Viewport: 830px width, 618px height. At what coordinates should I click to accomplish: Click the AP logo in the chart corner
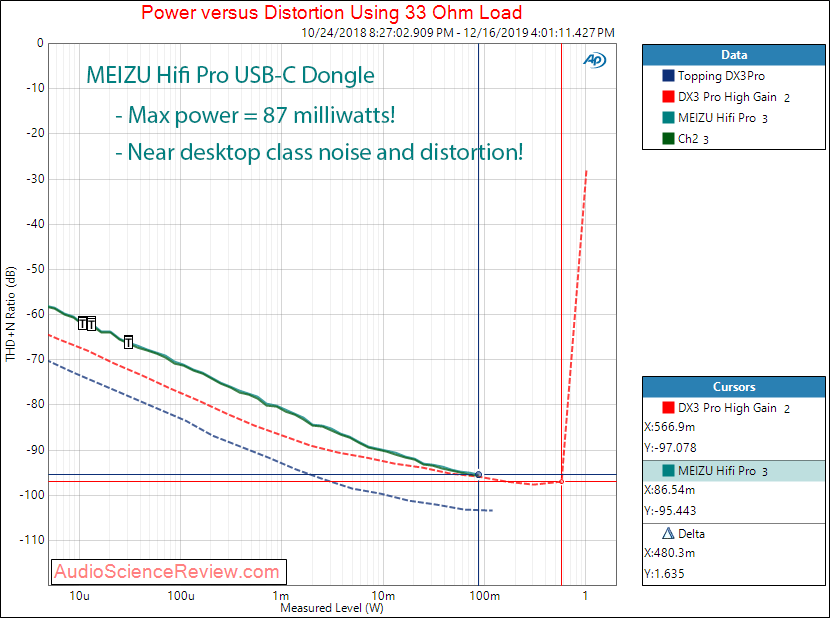pyautogui.click(x=594, y=60)
